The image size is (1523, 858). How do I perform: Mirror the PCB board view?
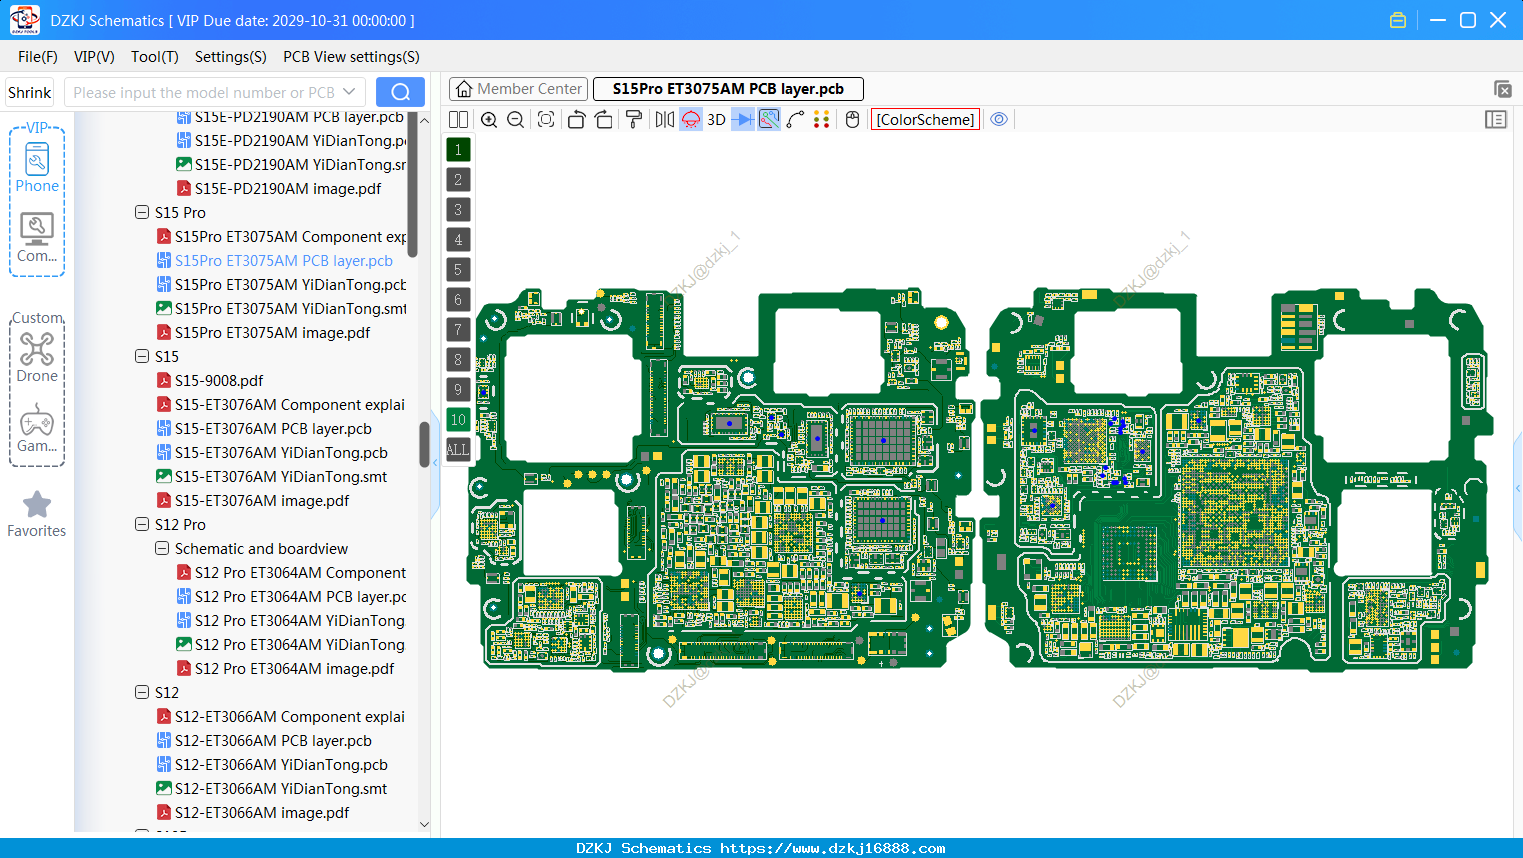click(x=665, y=120)
